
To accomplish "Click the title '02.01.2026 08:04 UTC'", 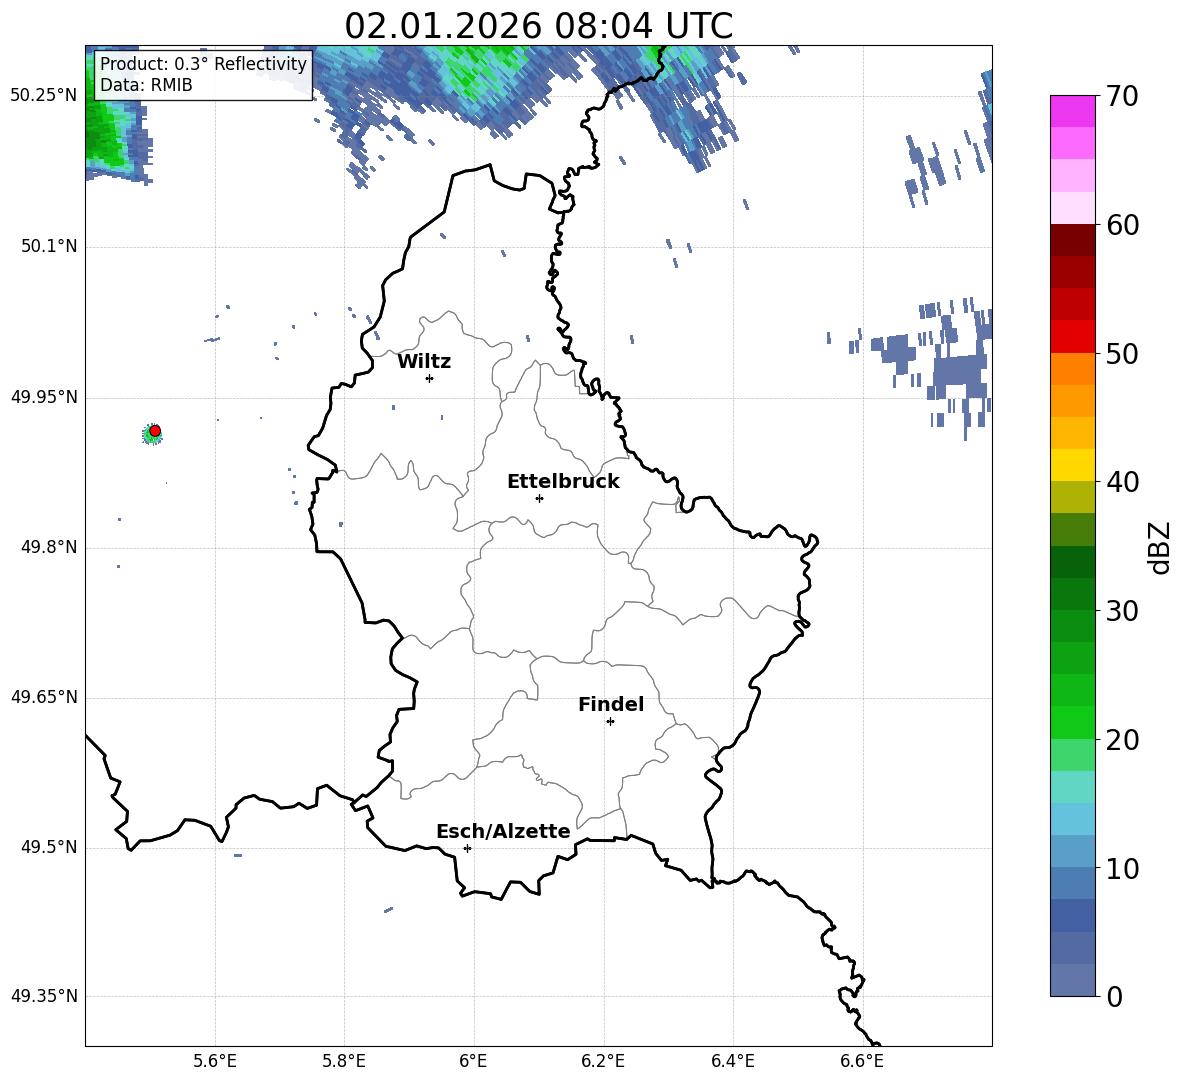I will 538,26.
